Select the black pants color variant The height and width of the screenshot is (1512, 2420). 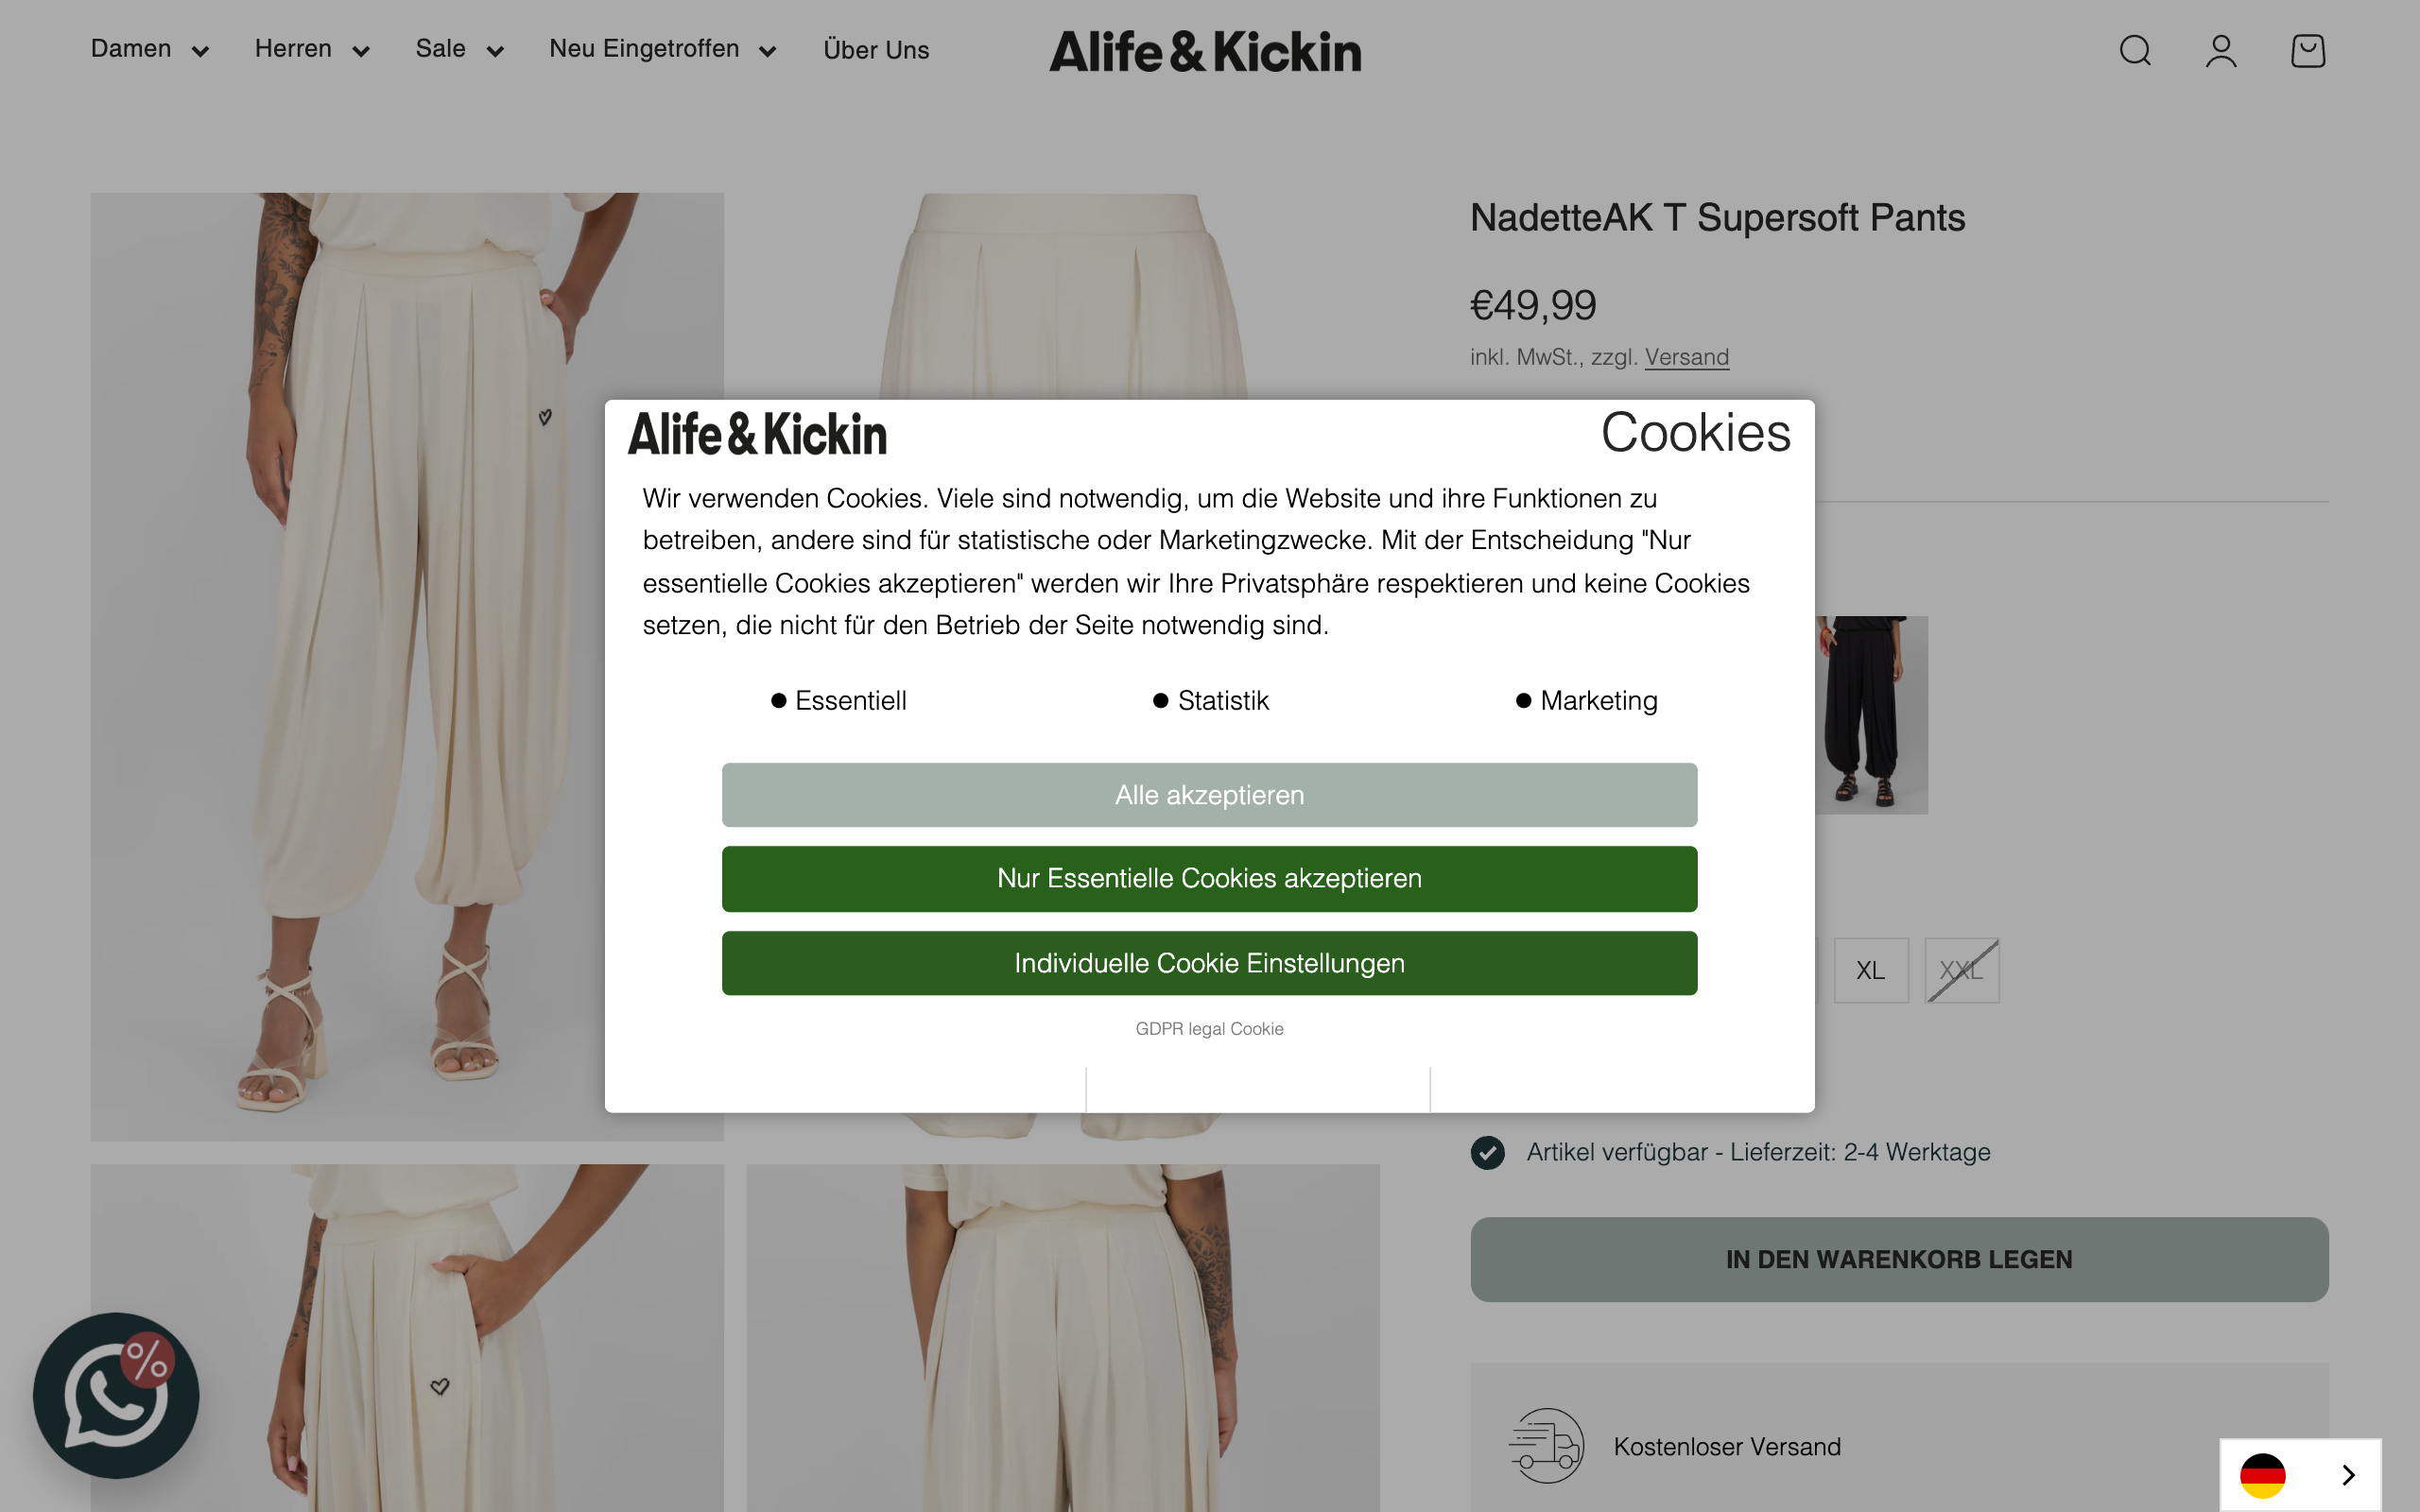pos(1874,714)
